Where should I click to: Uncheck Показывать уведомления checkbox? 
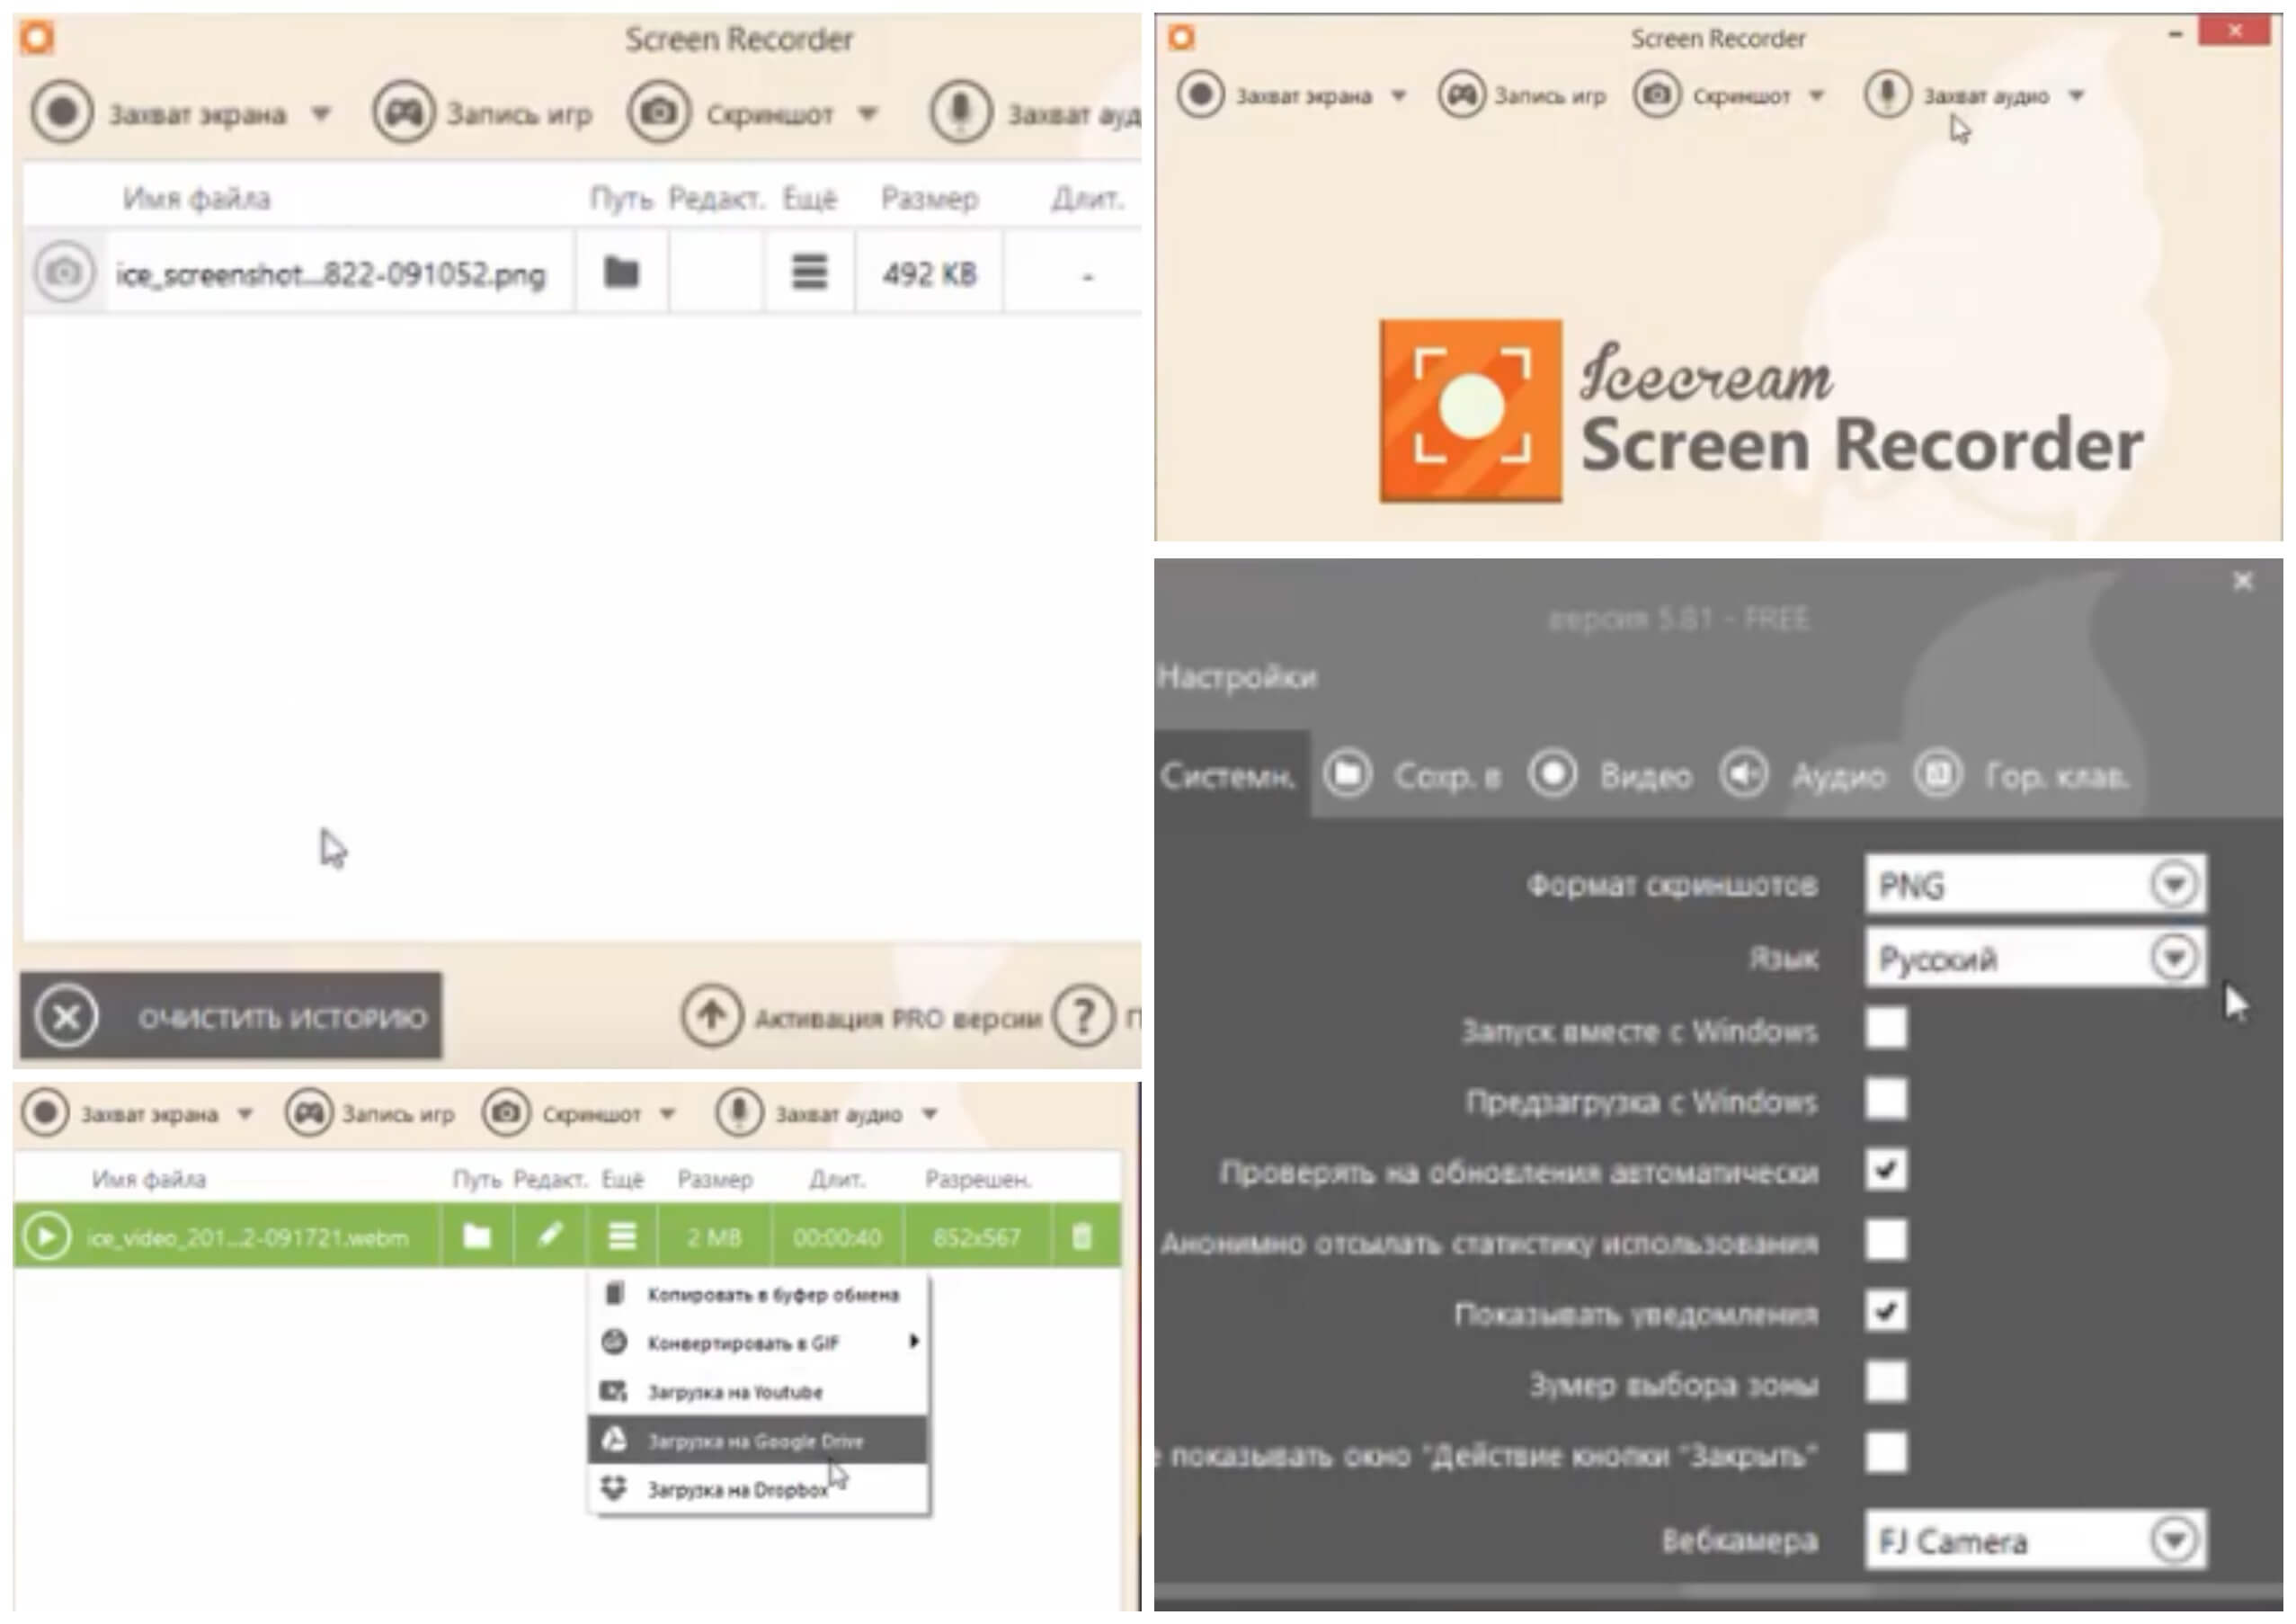pyautogui.click(x=1887, y=1312)
